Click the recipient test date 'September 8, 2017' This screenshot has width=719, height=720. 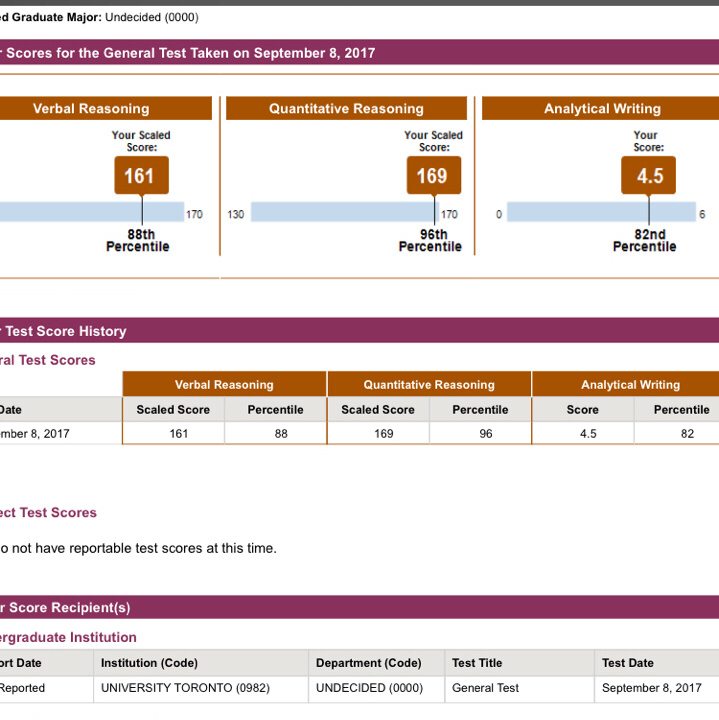[x=652, y=688]
